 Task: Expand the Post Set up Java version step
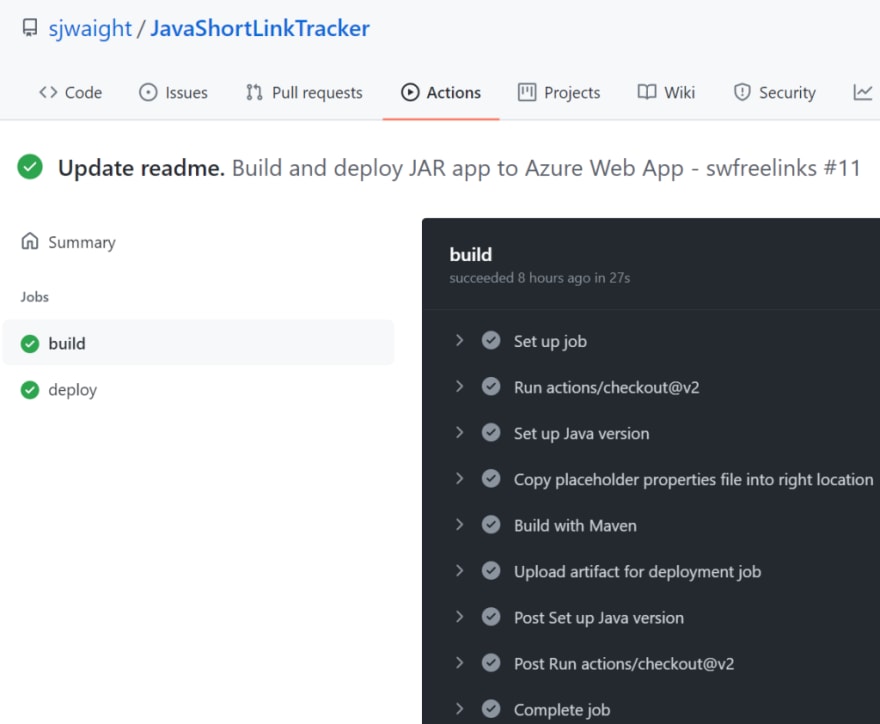459,616
